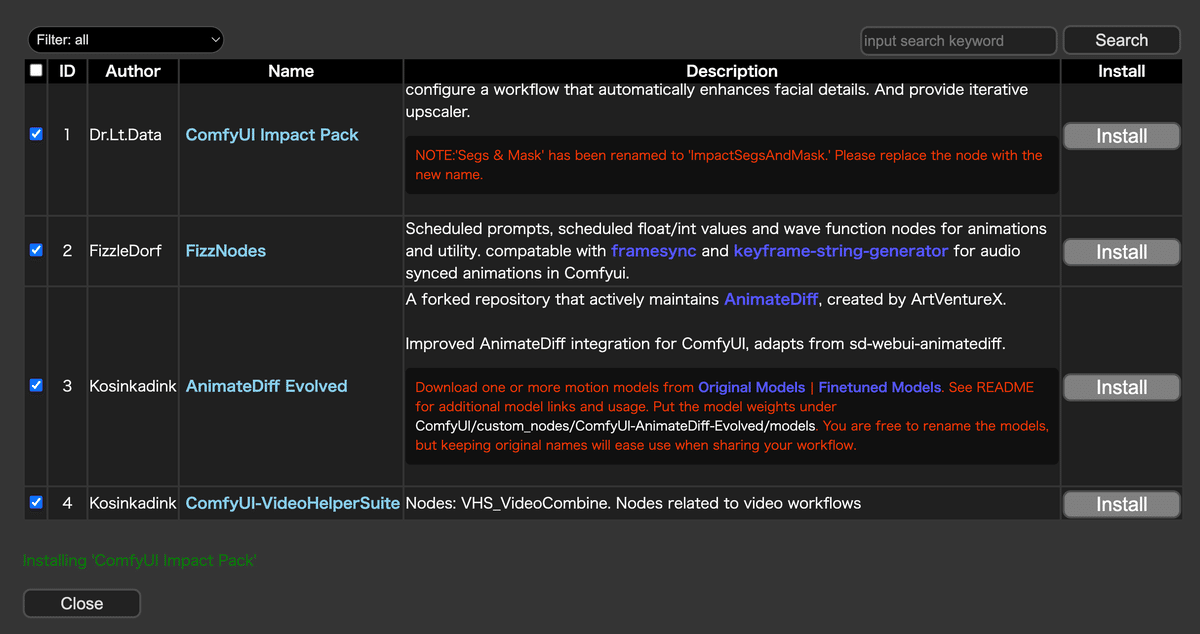Open the Finetuned Models link
Screen dimensions: 1200x634
tap(880, 387)
